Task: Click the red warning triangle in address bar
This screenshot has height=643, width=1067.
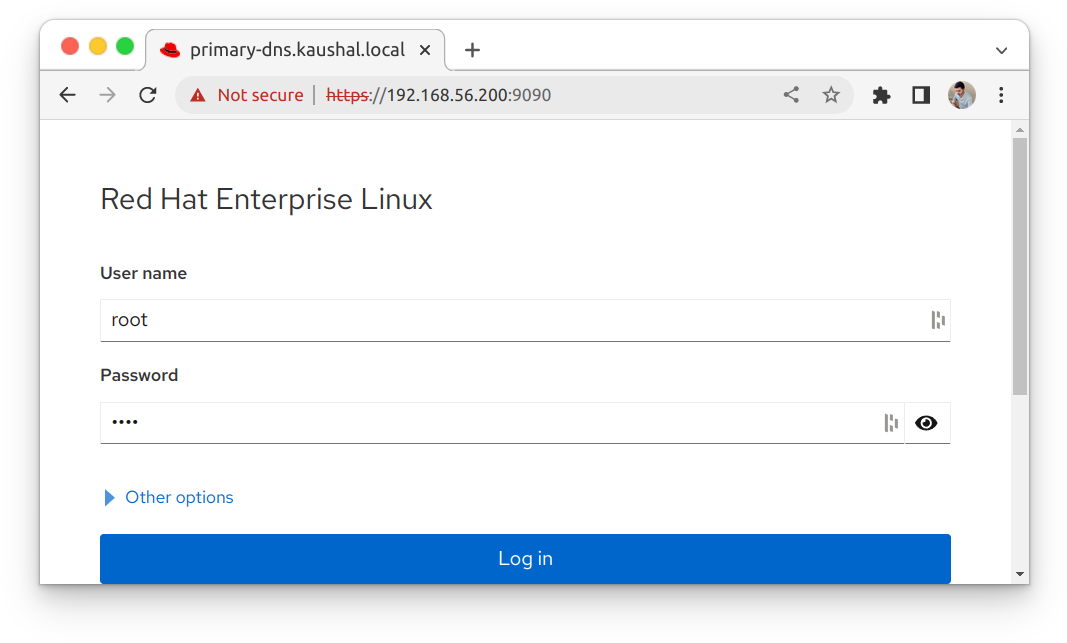Action: tap(197, 94)
